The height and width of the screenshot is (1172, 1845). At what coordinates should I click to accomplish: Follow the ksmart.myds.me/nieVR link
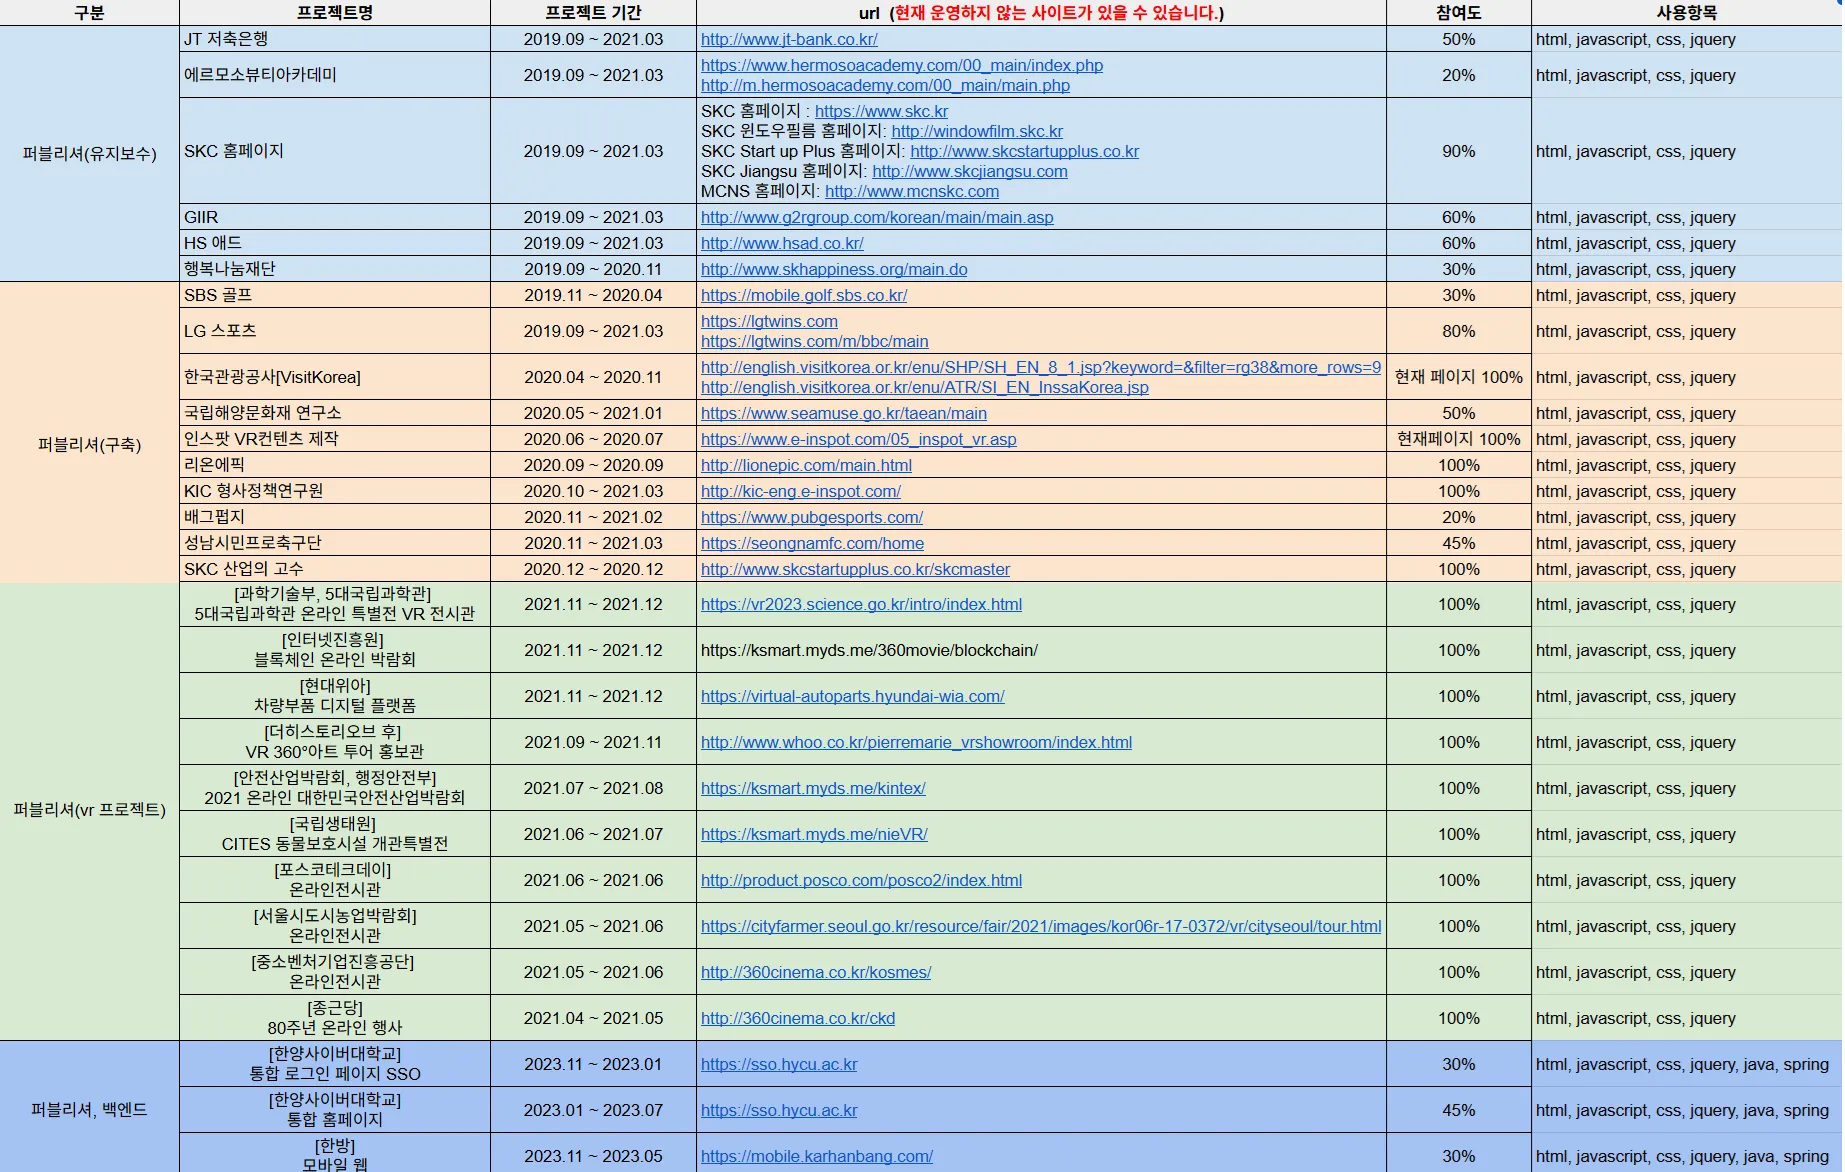(814, 835)
